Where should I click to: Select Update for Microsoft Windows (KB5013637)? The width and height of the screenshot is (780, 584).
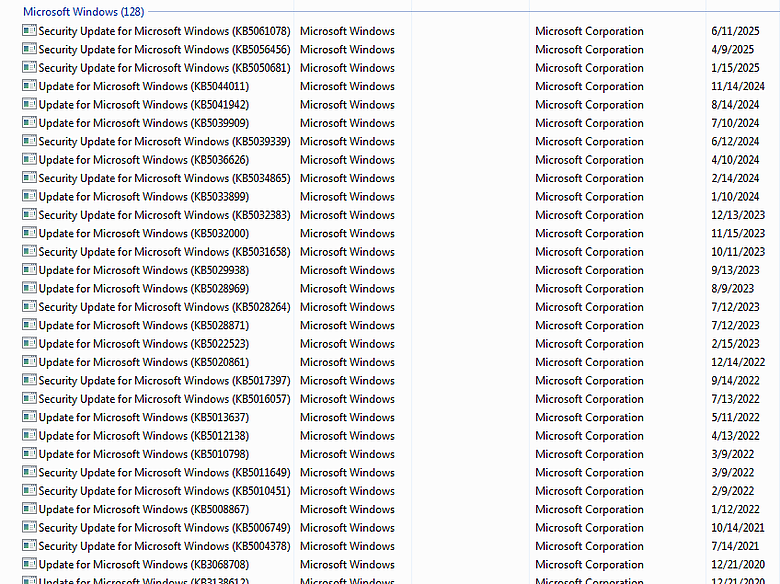144,417
